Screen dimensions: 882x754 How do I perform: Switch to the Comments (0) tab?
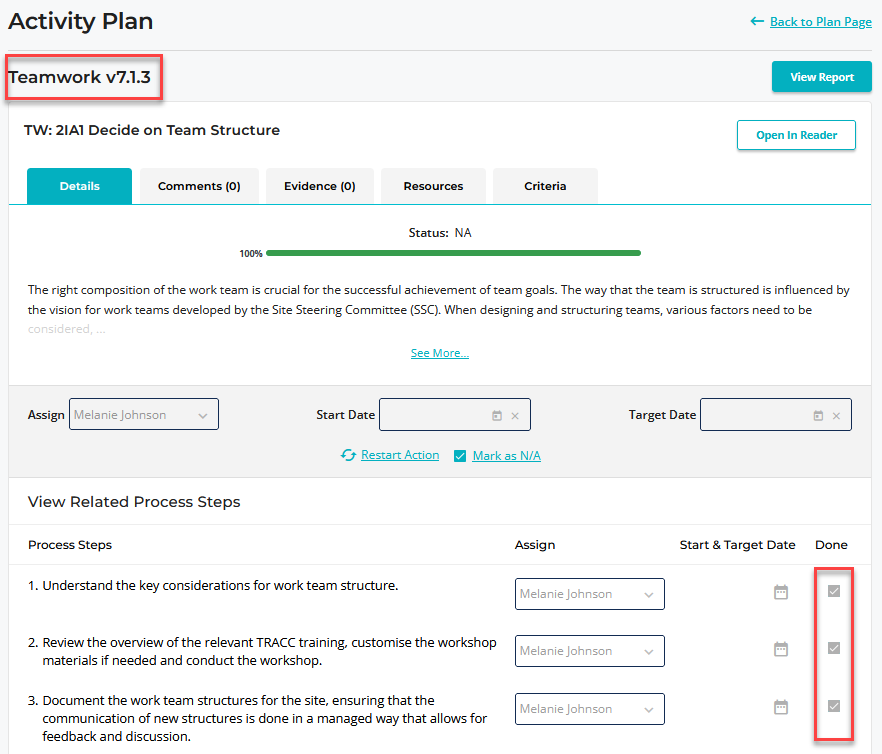(x=199, y=186)
